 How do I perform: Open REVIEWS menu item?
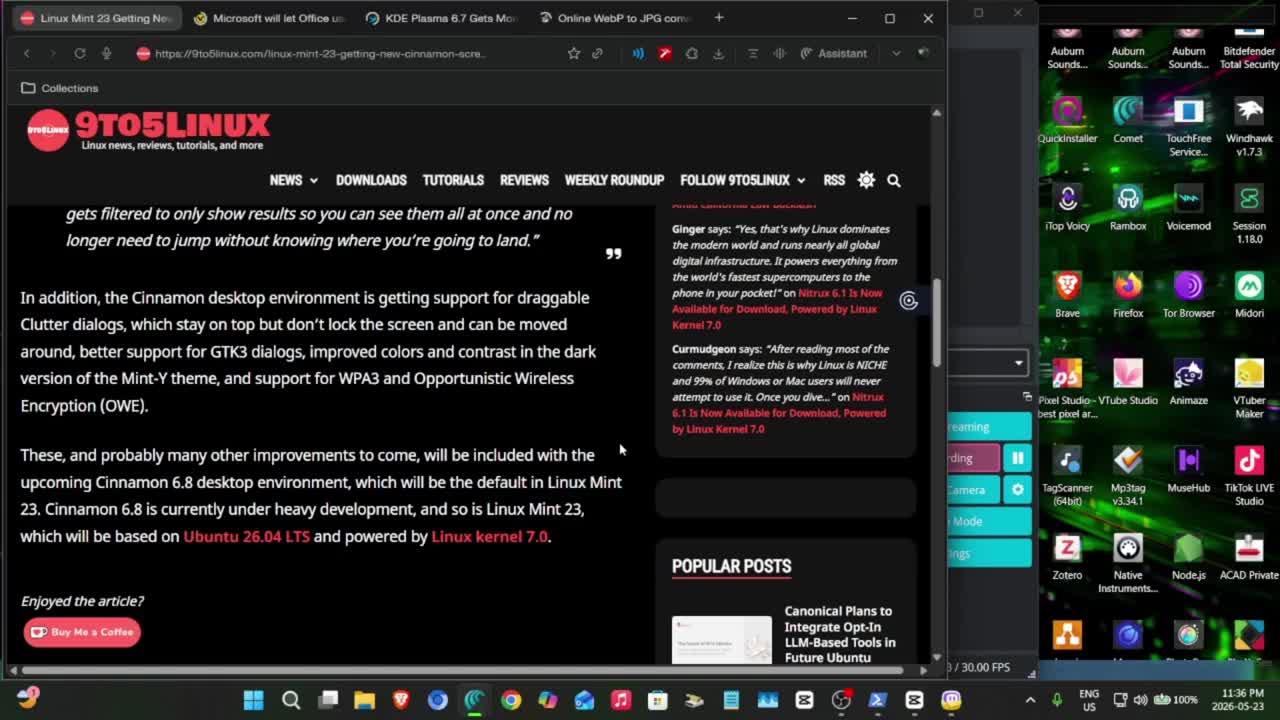click(524, 180)
